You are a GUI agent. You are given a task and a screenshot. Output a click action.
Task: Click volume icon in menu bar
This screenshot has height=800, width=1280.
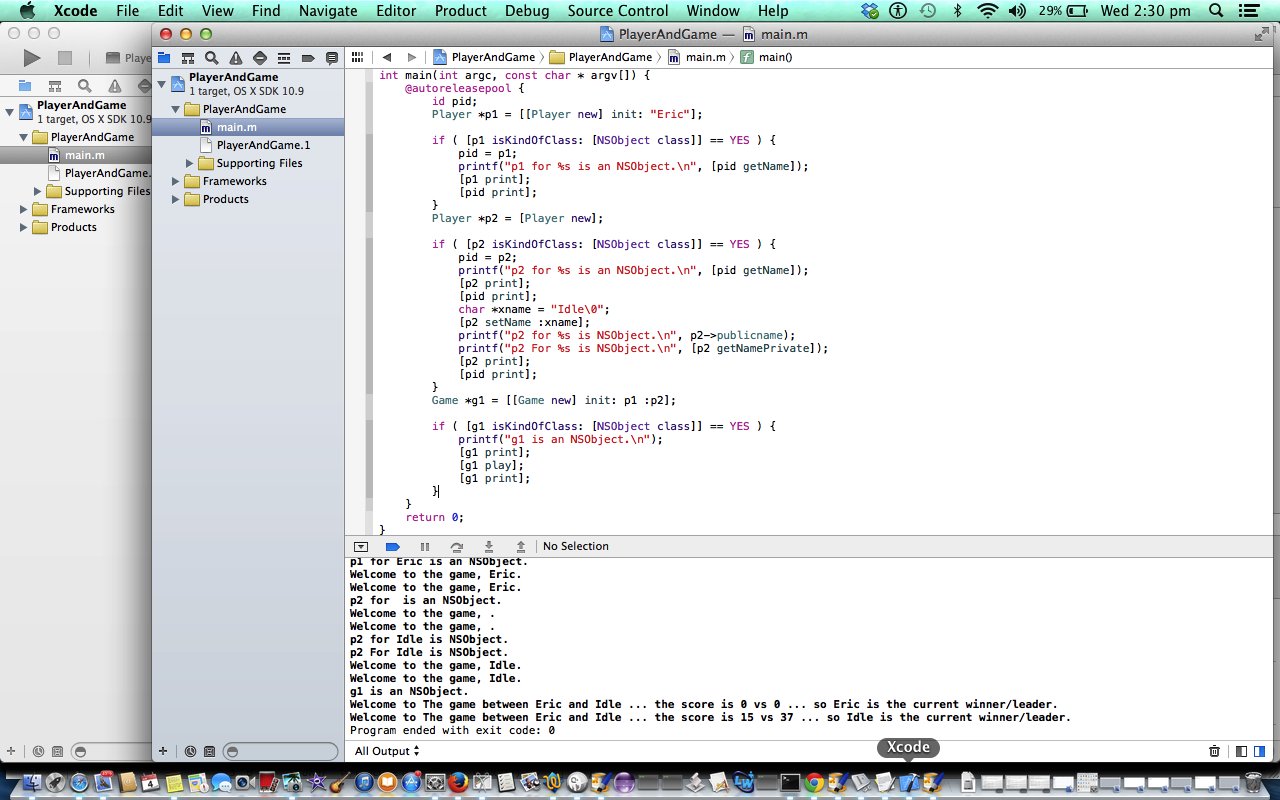point(1017,11)
